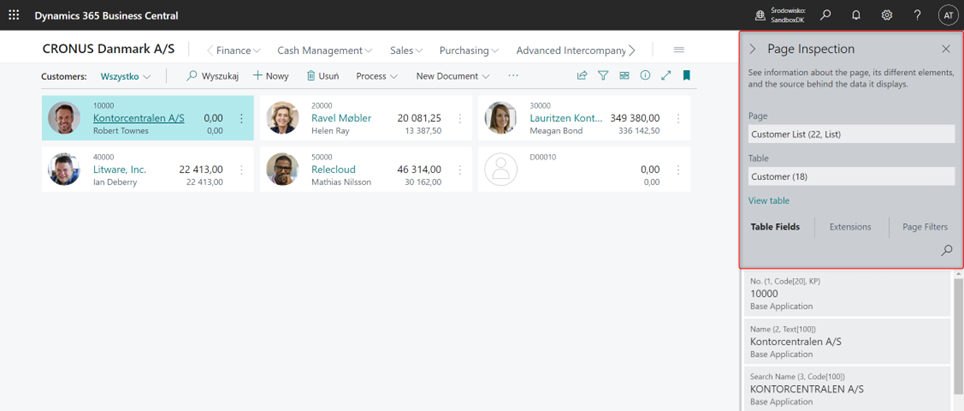Open the Wszystko view dropdown
The height and width of the screenshot is (411, 964).
tap(125, 77)
